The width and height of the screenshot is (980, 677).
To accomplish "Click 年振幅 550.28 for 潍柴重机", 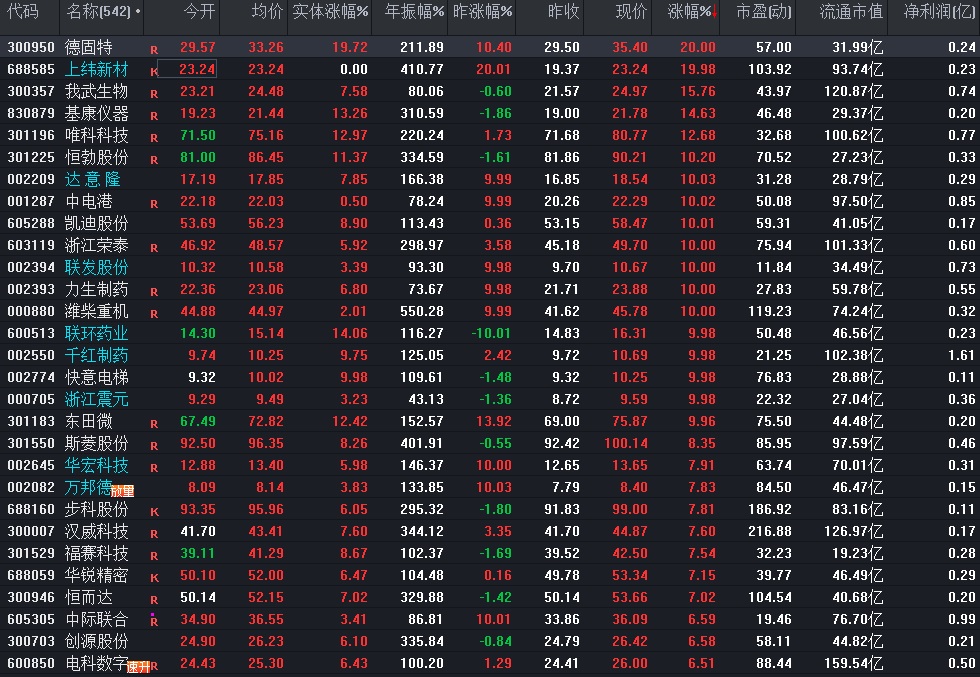I will (422, 311).
